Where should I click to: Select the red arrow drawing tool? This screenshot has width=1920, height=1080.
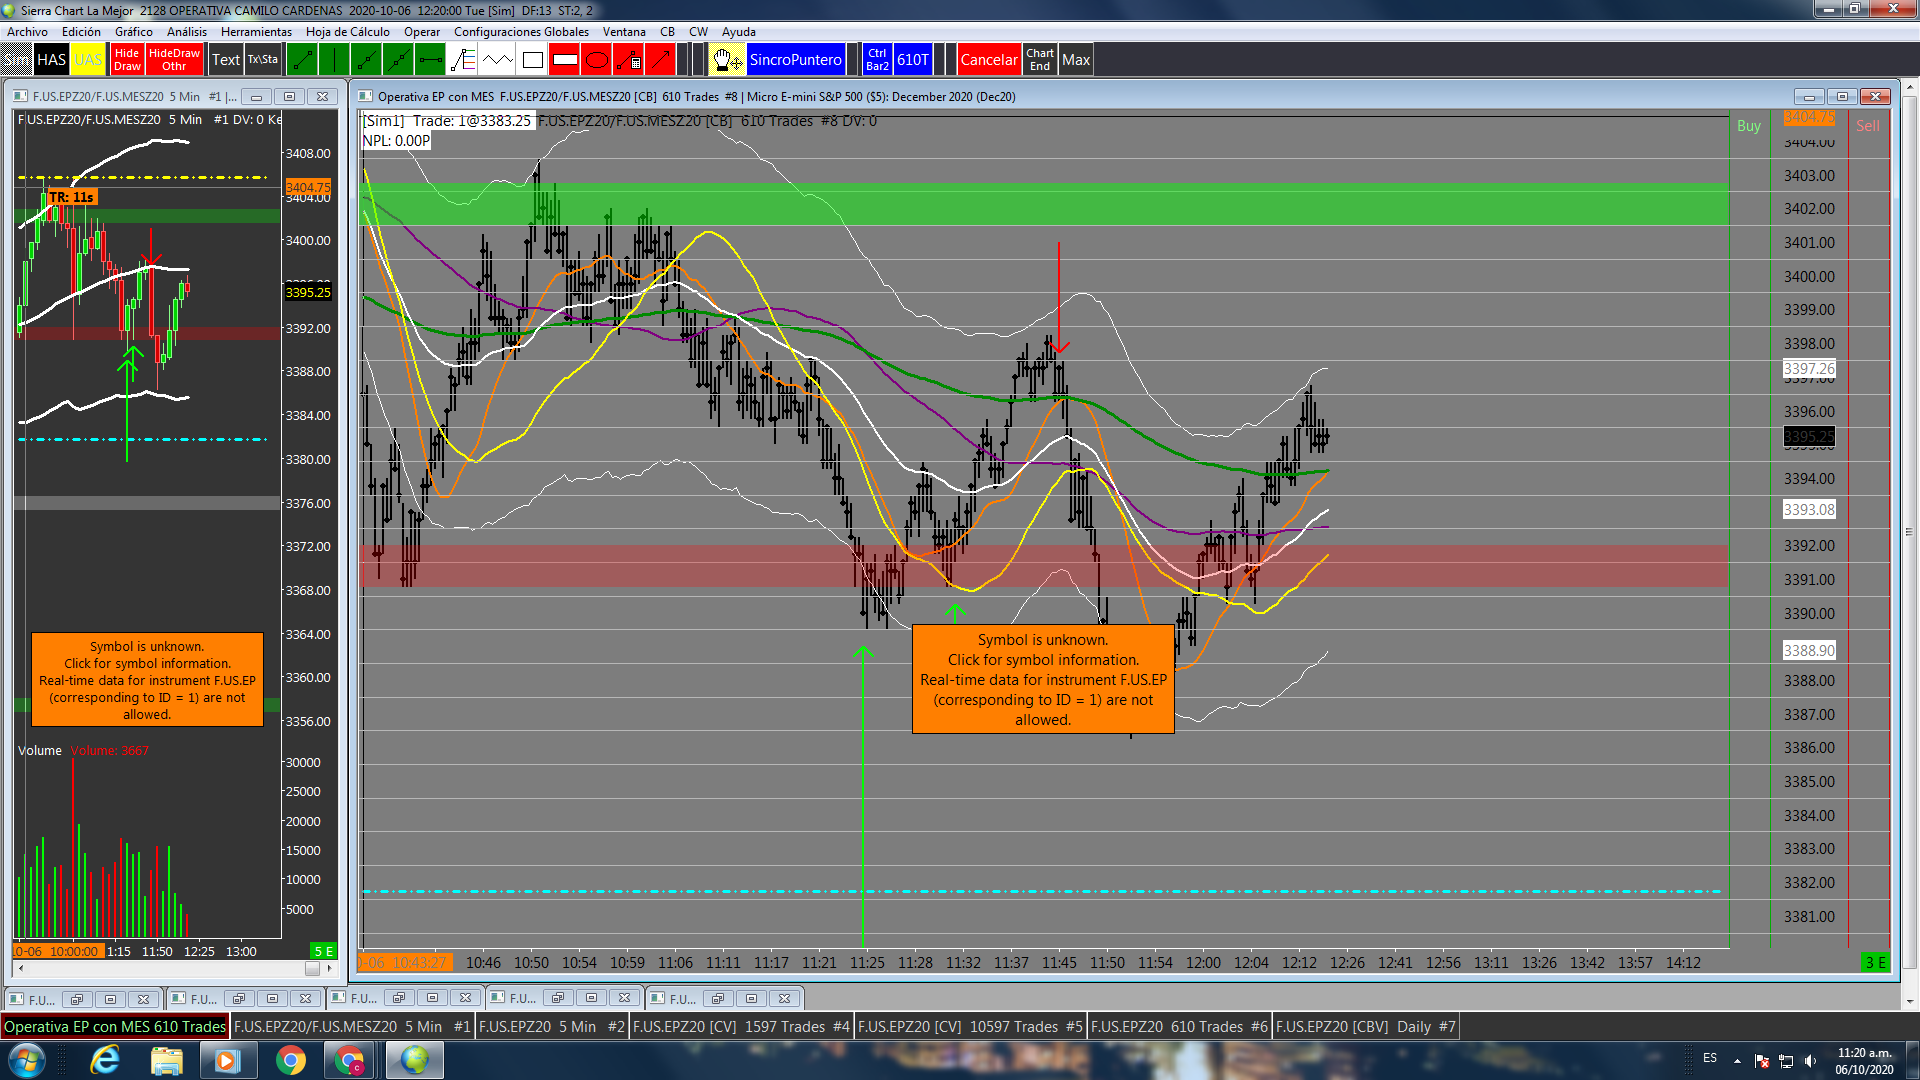(x=660, y=60)
